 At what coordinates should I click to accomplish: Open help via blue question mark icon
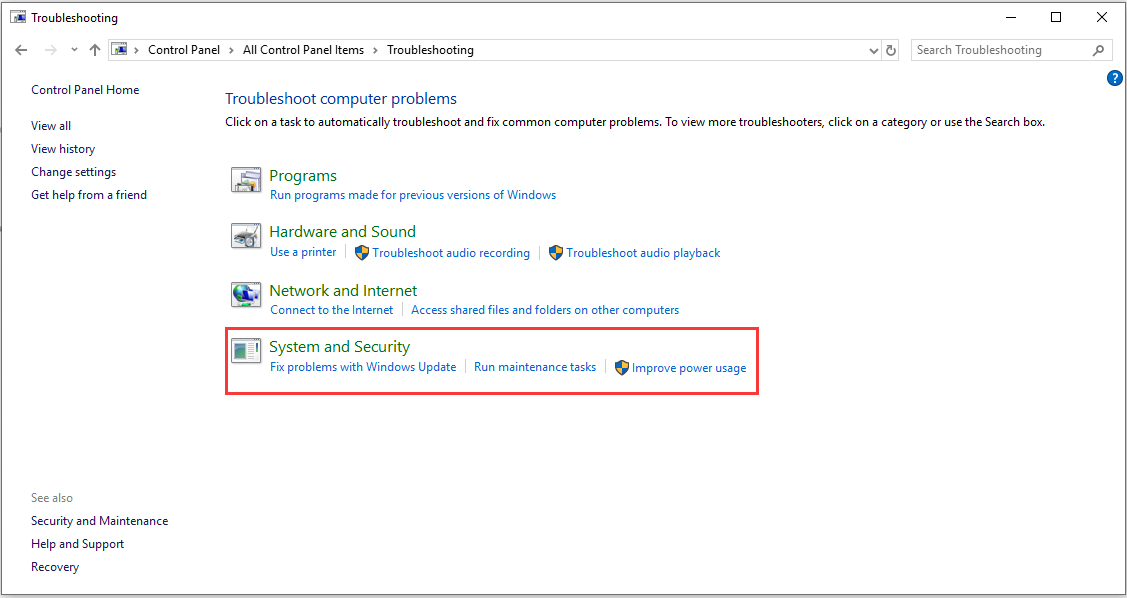1114,78
